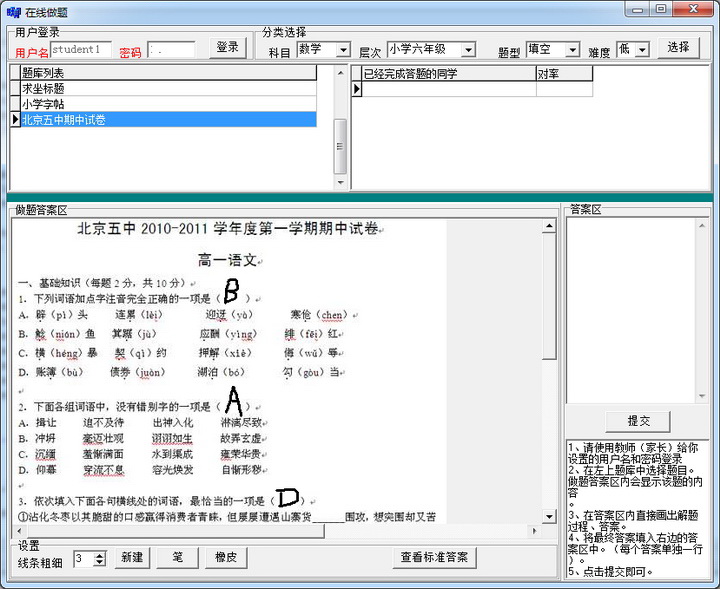Minimize the 在线做题 window
720x589 pixels.
637,9
